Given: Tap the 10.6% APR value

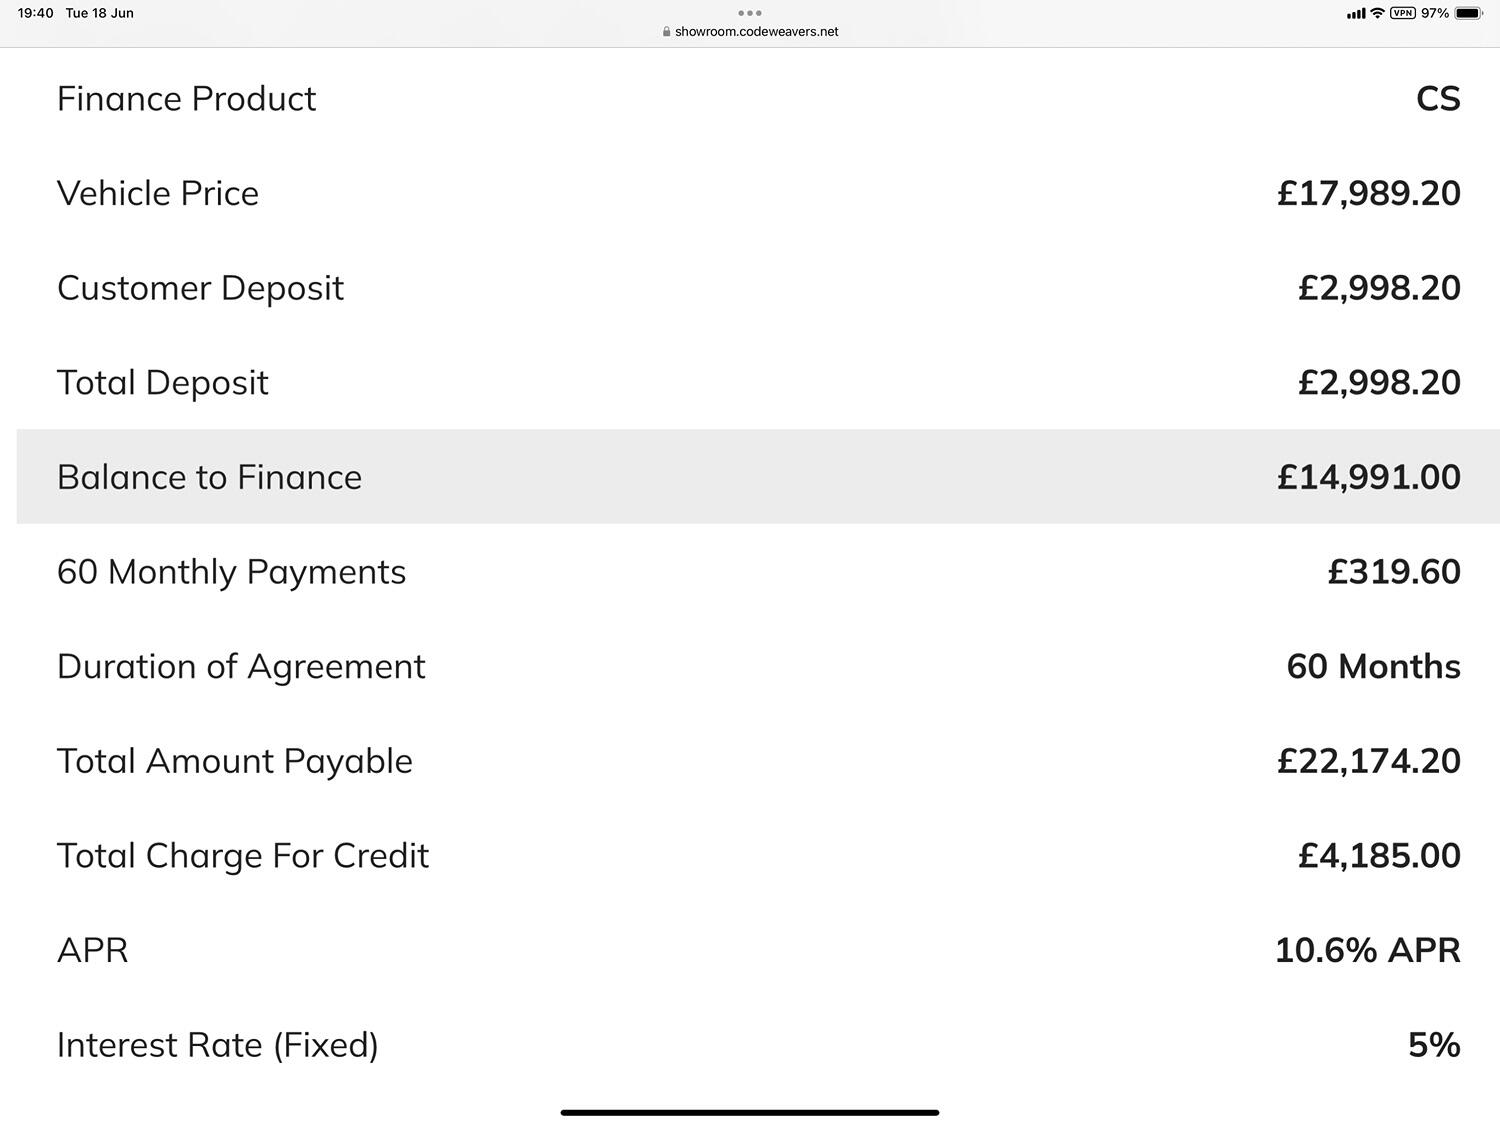Looking at the screenshot, I should 1367,950.
